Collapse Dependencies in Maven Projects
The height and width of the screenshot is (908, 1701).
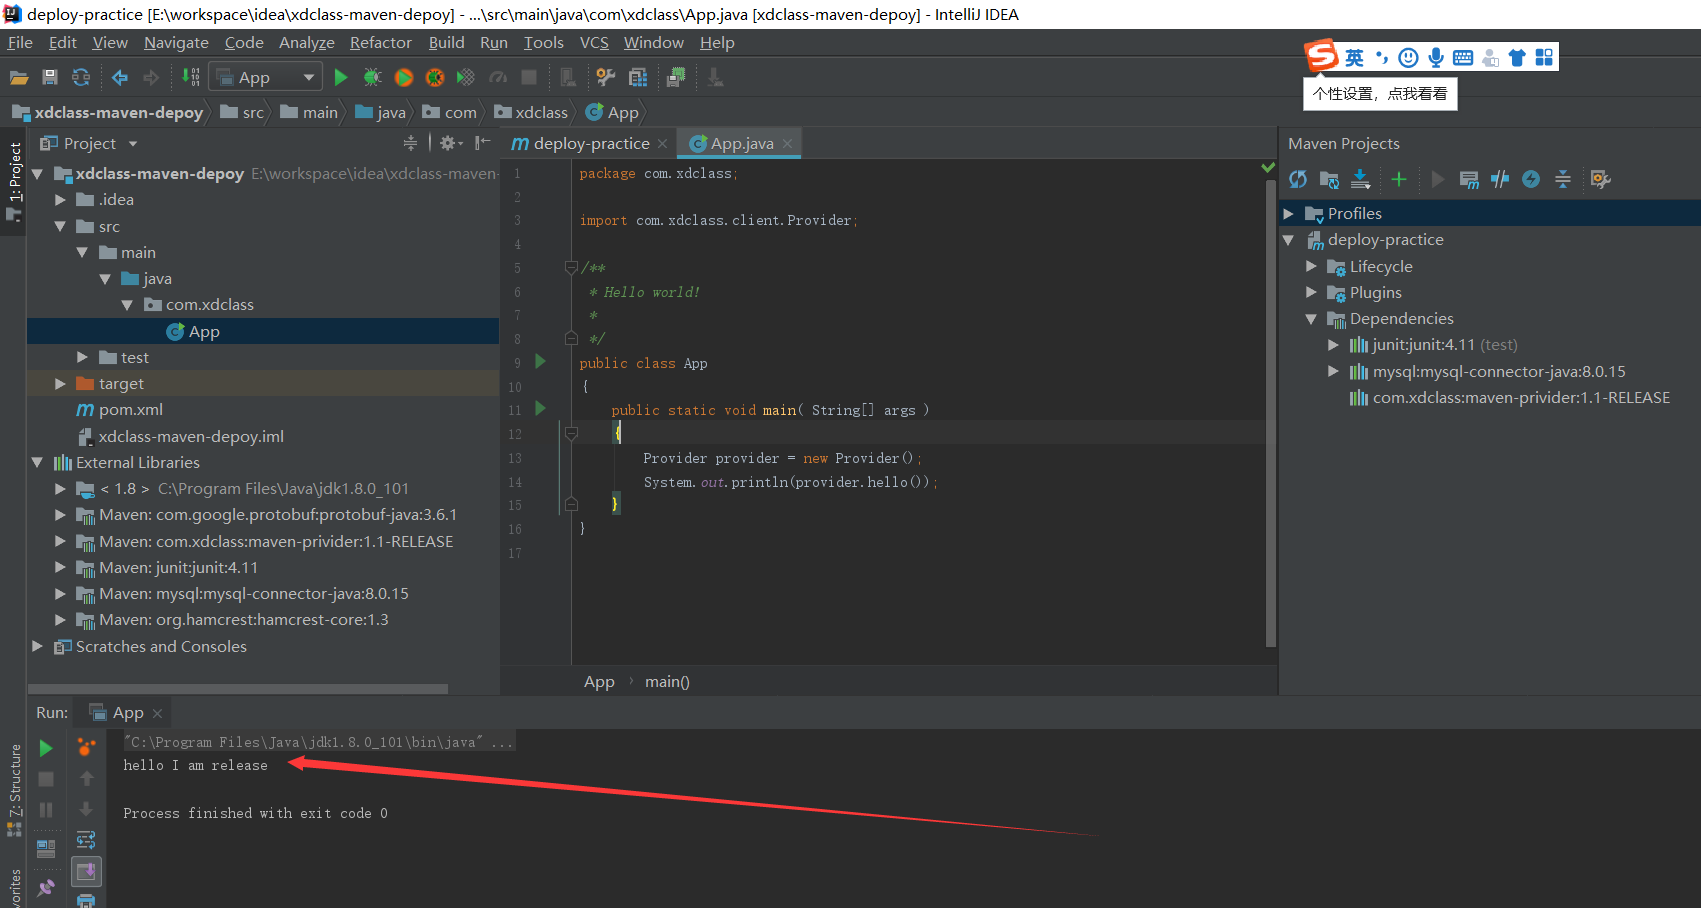point(1311,319)
